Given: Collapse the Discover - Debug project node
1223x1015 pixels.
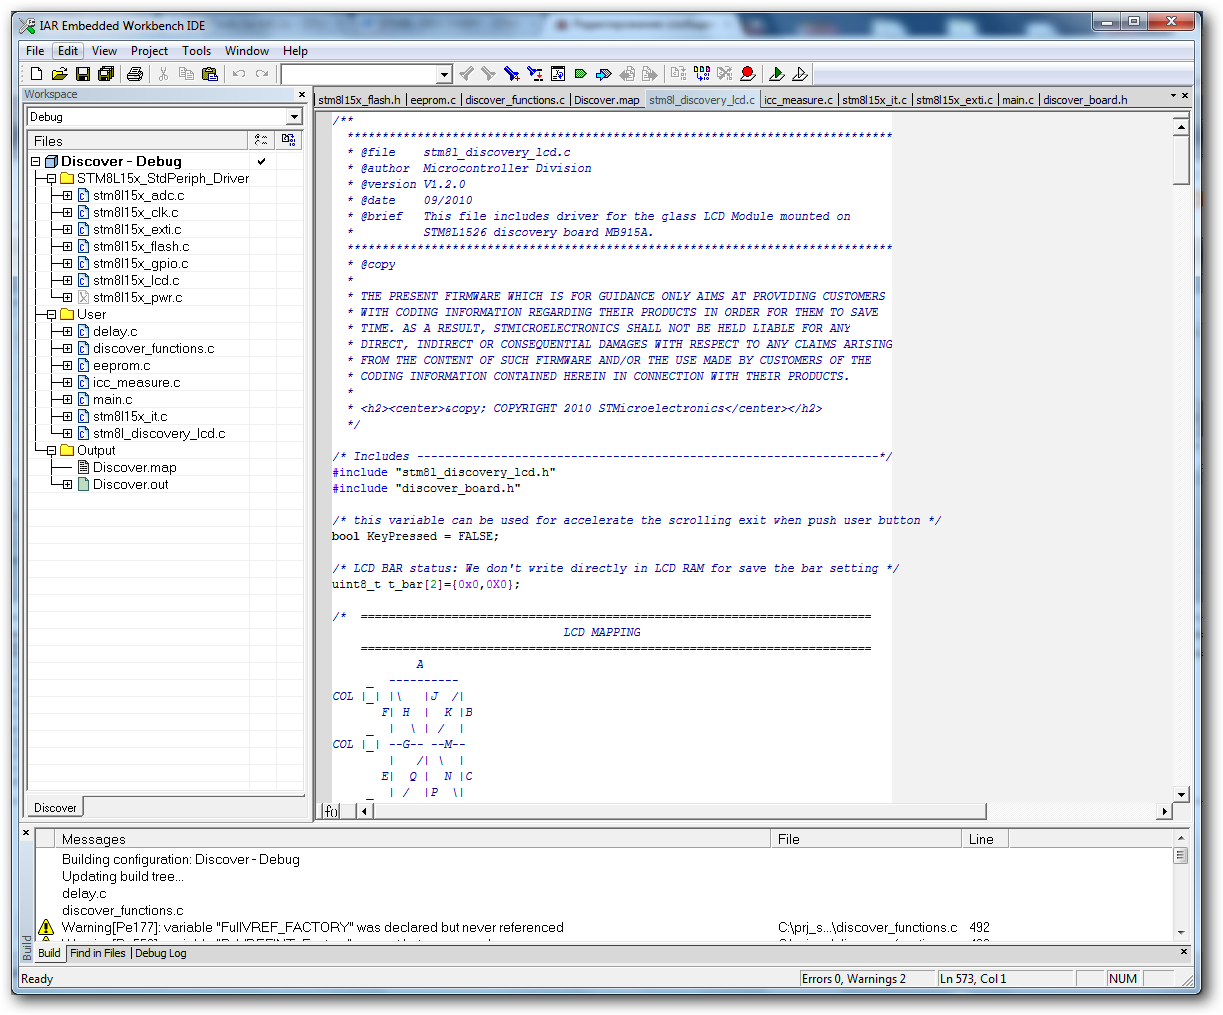Looking at the screenshot, I should click(35, 161).
